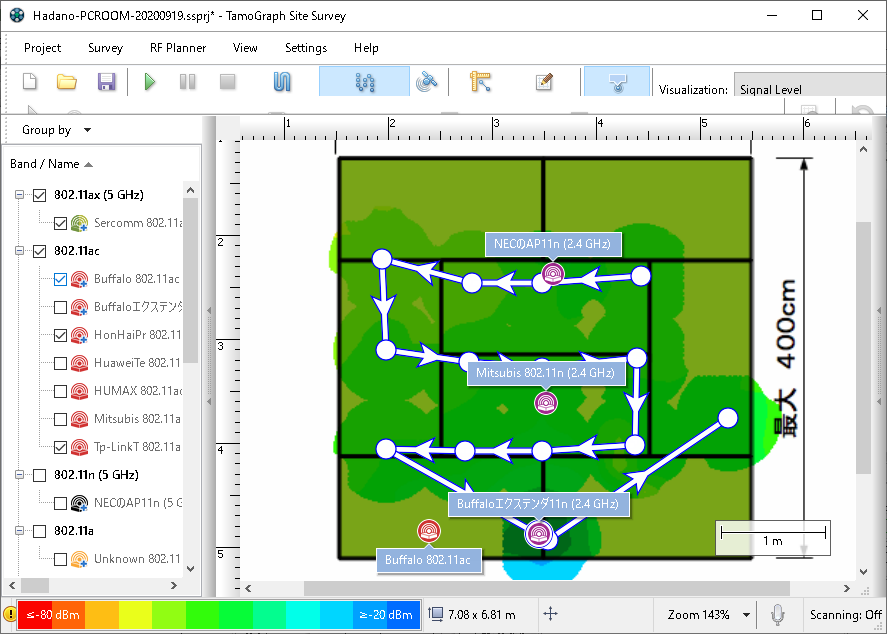Select GPS satellite survey mode icon
Screen dimensions: 887x634
427,81
